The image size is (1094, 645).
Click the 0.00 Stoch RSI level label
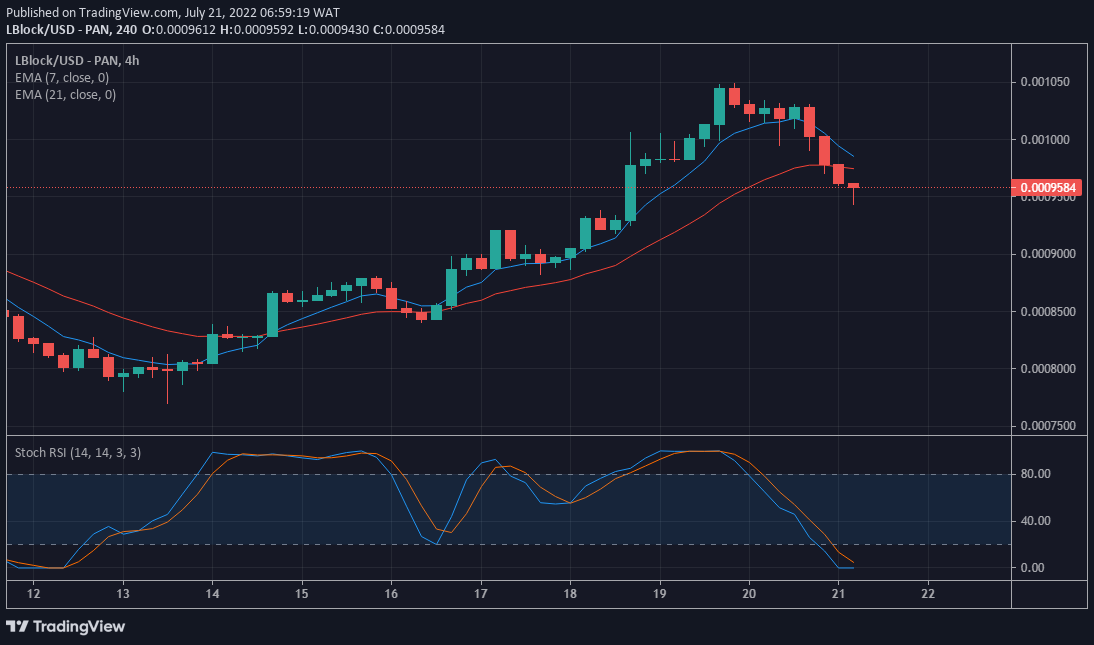1033,568
